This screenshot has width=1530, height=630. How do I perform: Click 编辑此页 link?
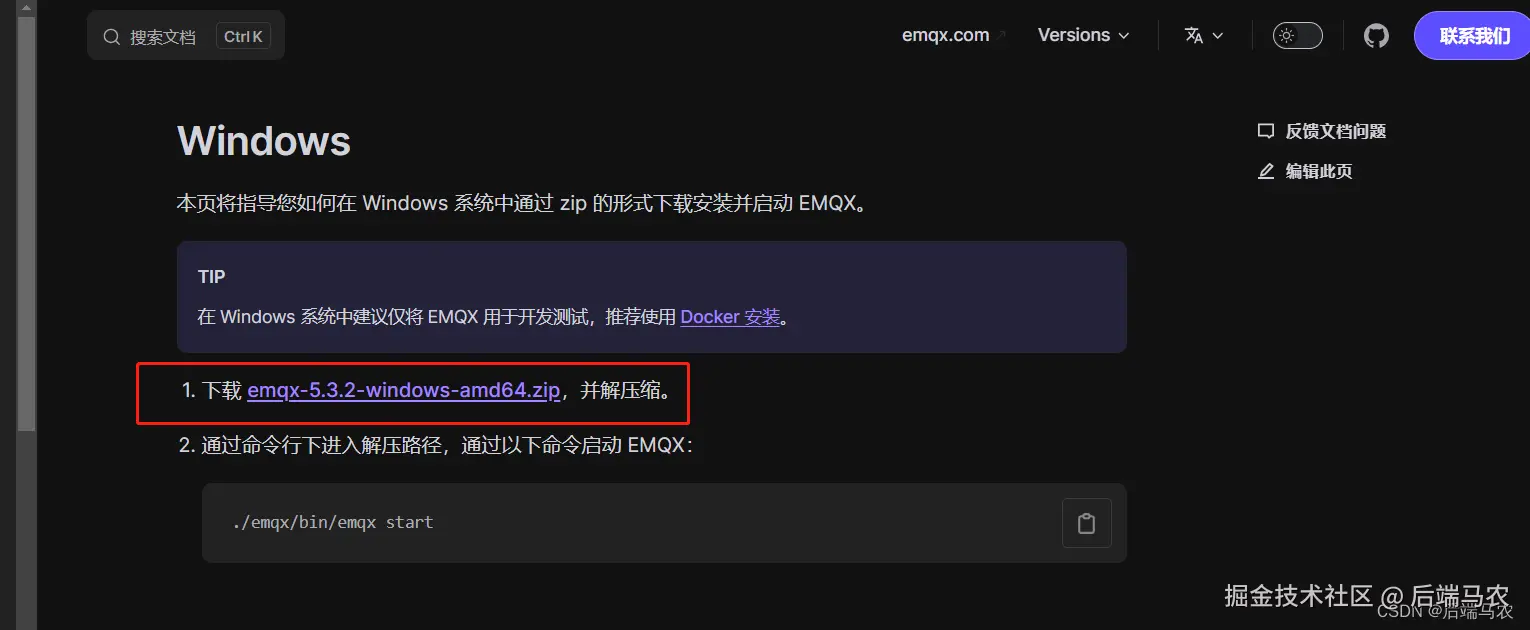[1319, 171]
